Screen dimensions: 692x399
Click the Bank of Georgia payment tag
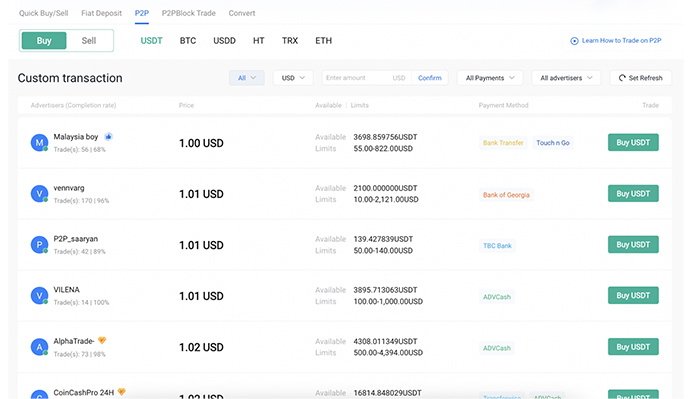tap(506, 195)
